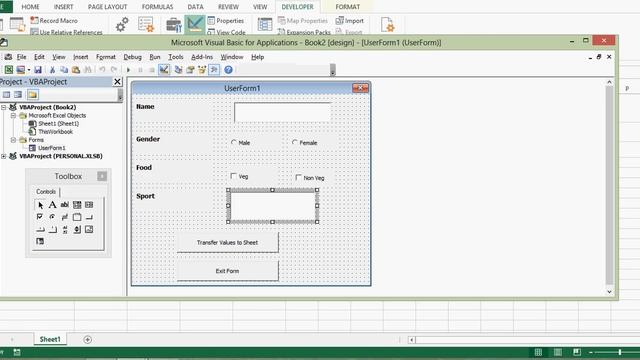Switch to Excel FORMULAS ribbon tab

coord(157,7)
